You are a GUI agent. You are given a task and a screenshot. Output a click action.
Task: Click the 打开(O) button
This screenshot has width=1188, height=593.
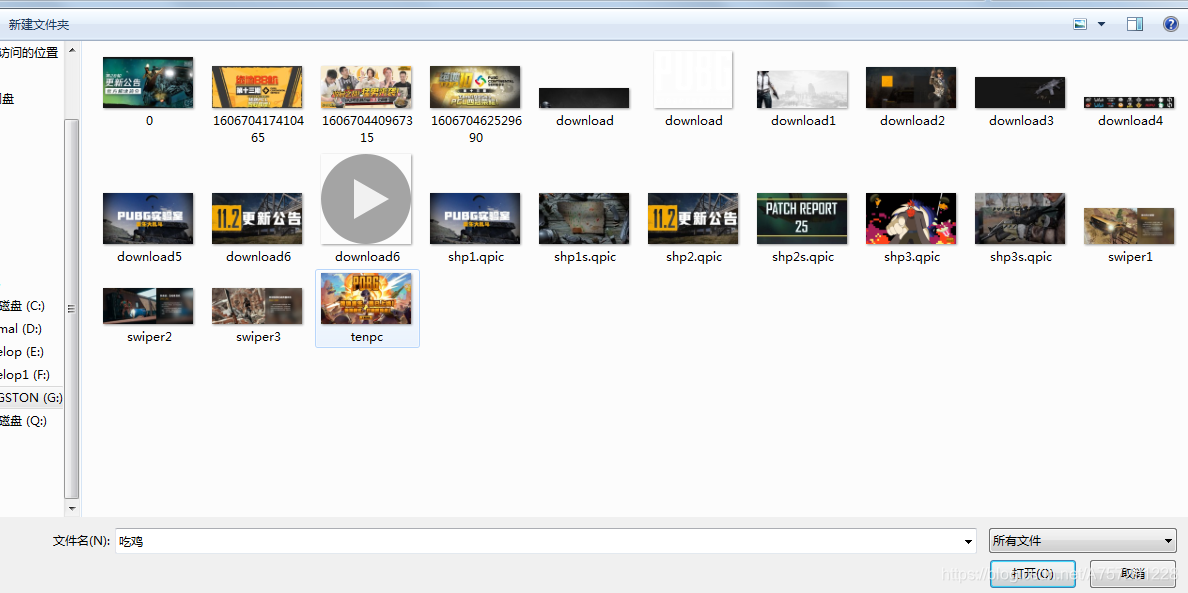click(1033, 573)
